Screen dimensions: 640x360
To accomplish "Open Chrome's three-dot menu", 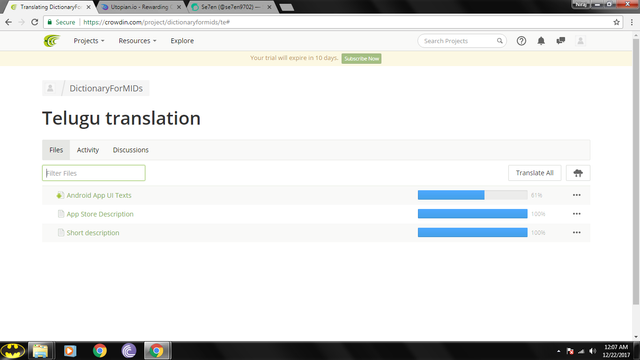I will (x=631, y=22).
